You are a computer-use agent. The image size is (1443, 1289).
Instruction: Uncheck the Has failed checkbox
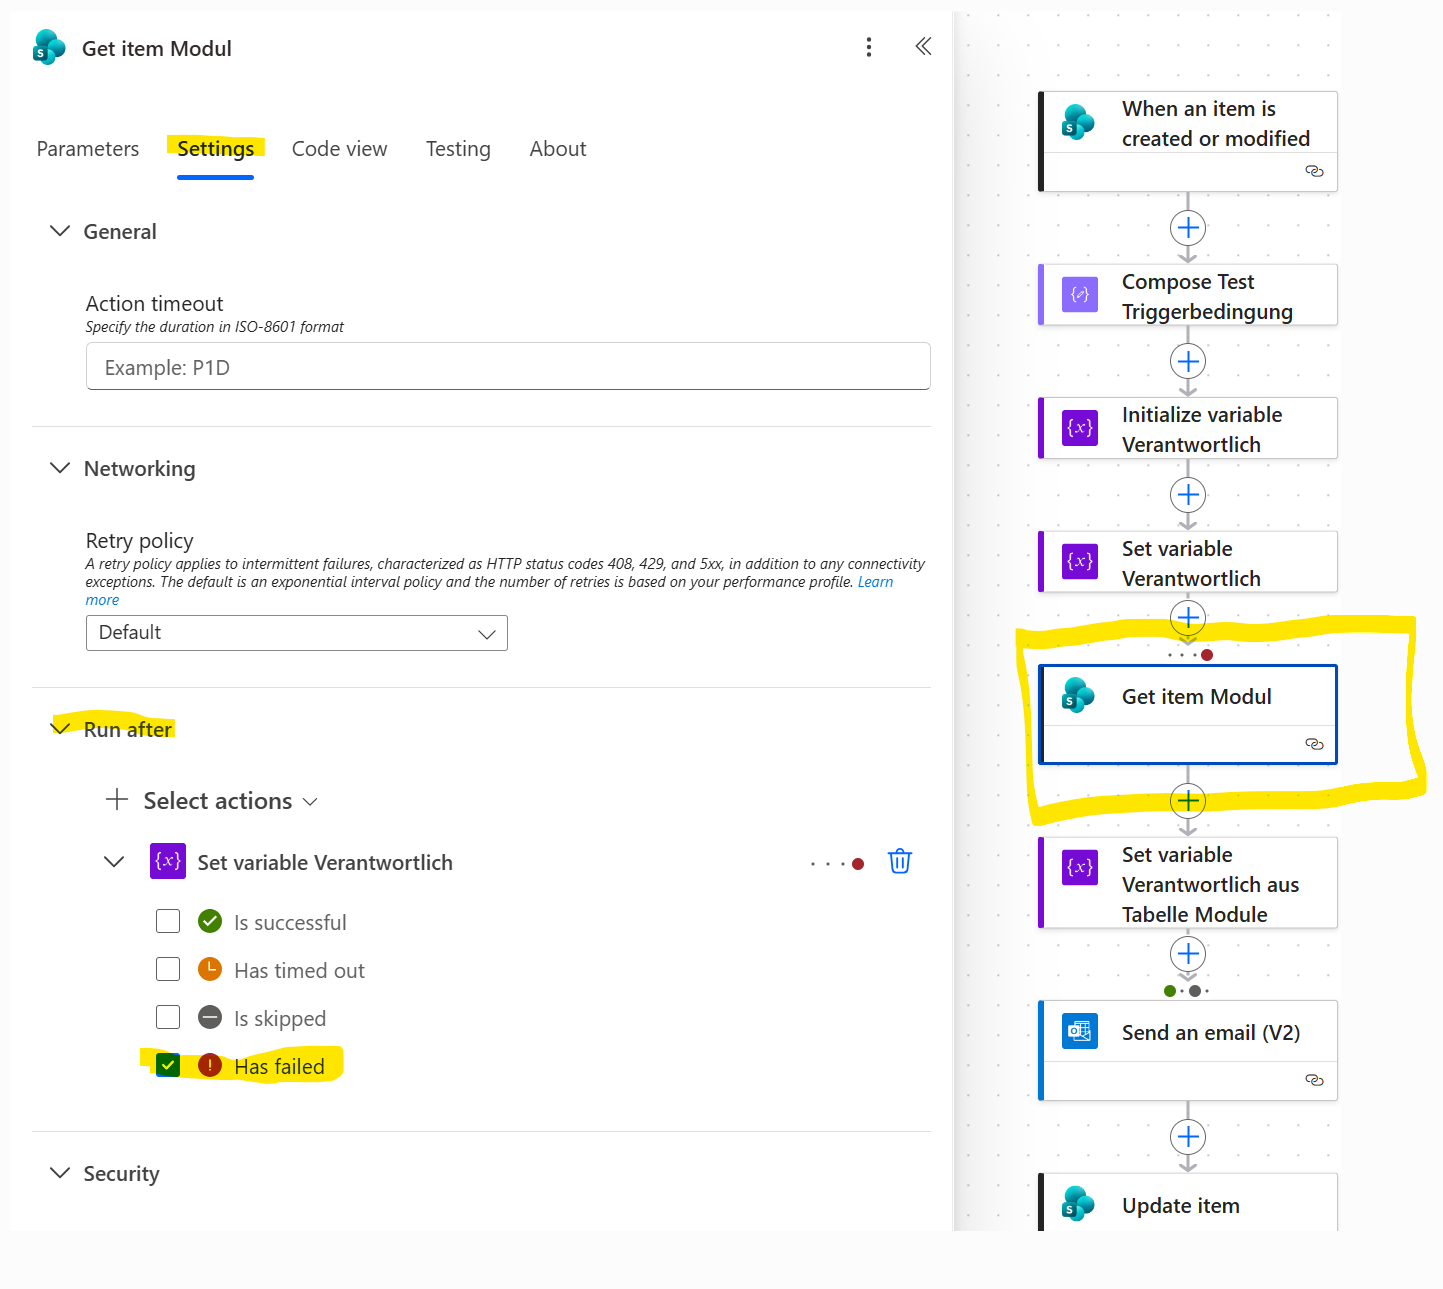coord(168,1065)
